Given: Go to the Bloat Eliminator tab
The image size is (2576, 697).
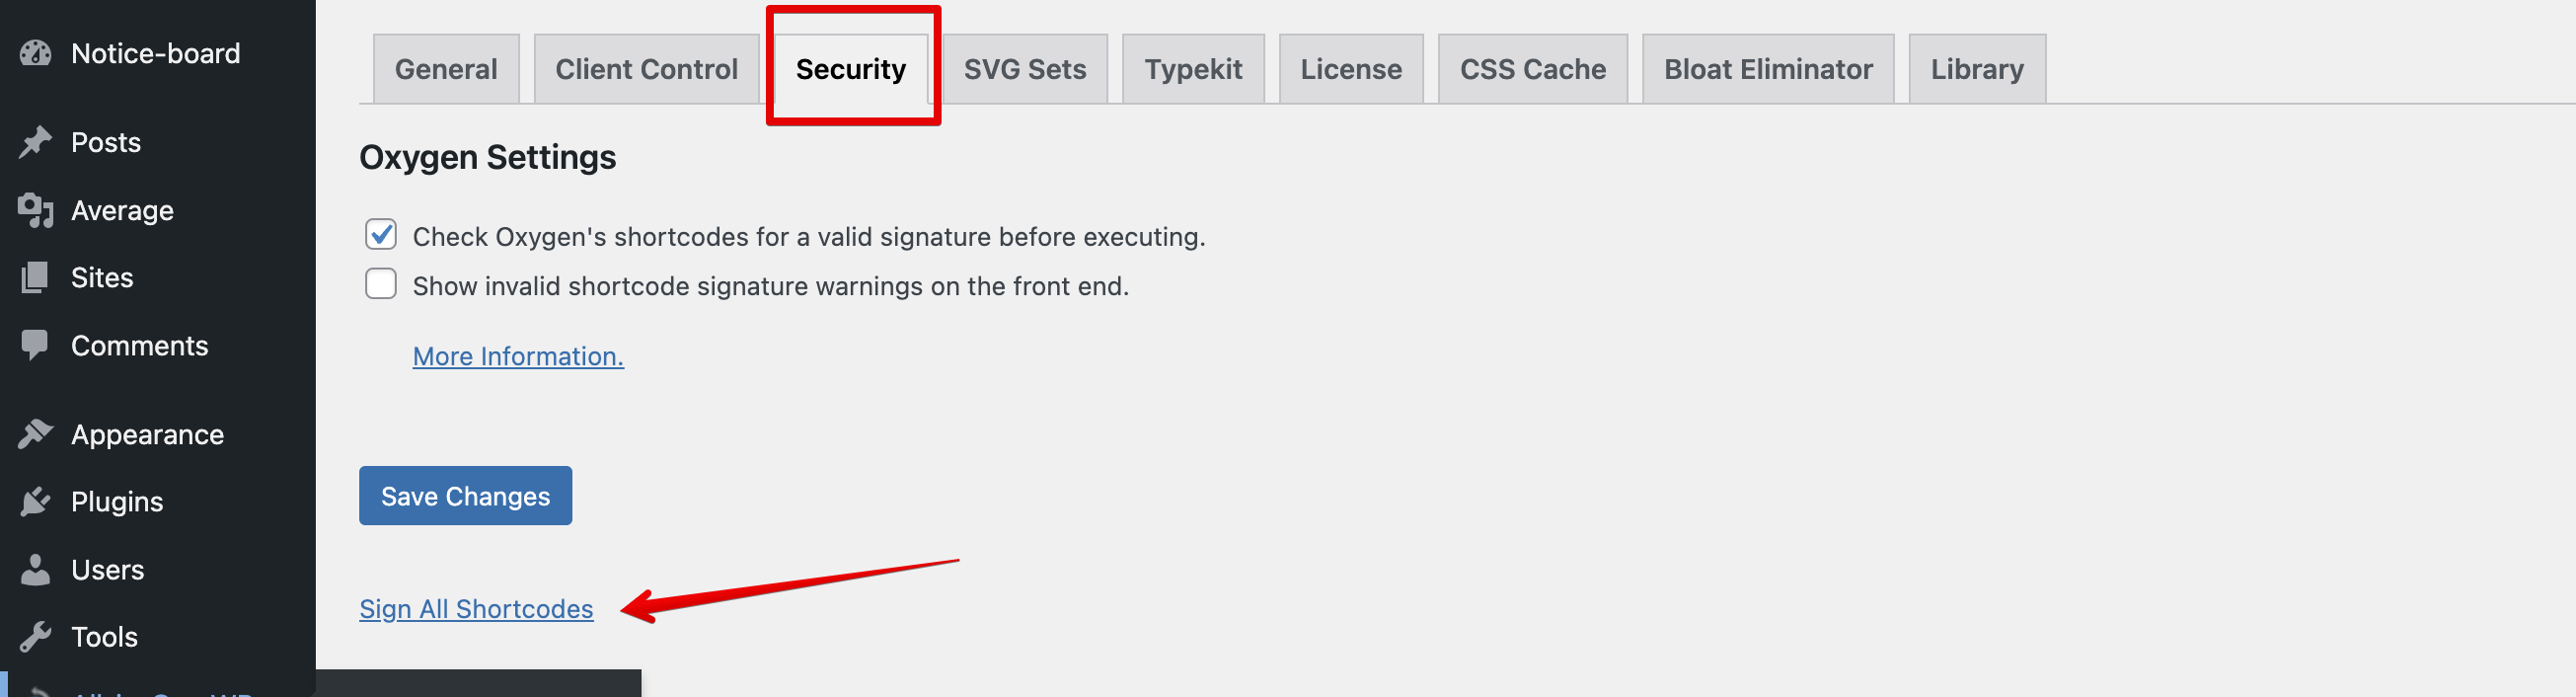Looking at the screenshot, I should [x=1767, y=69].
